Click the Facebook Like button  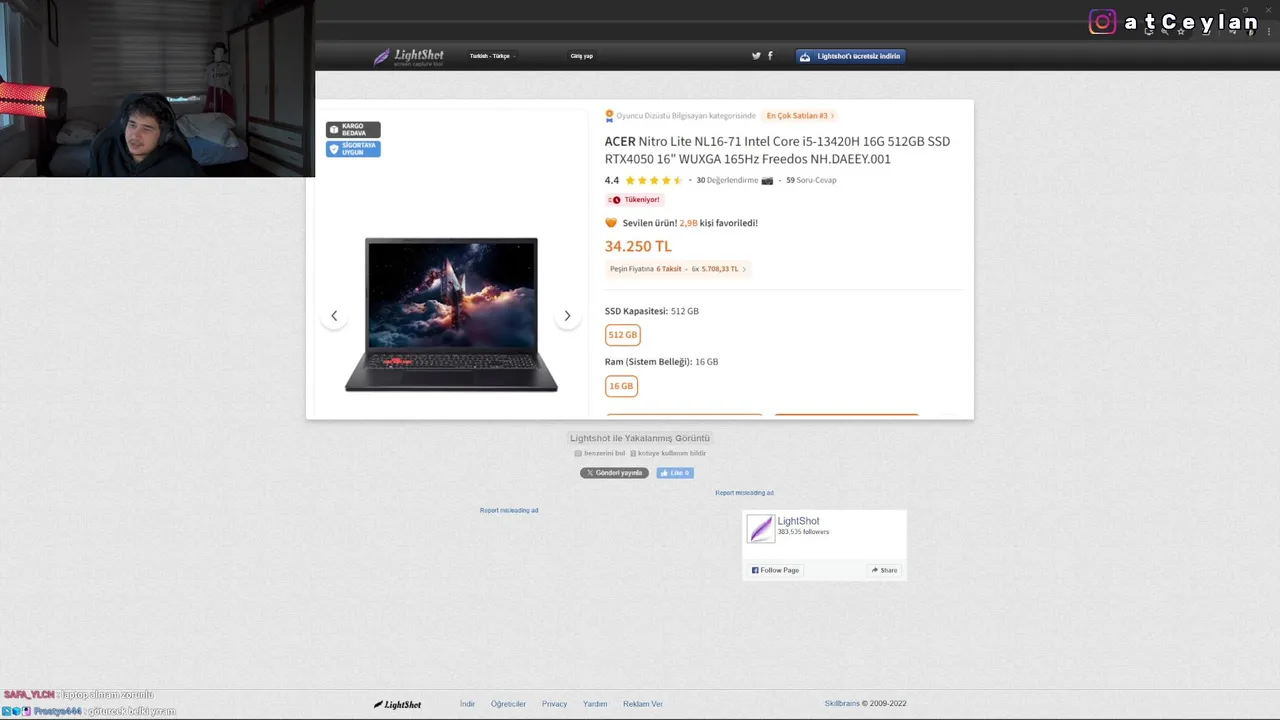coord(675,473)
